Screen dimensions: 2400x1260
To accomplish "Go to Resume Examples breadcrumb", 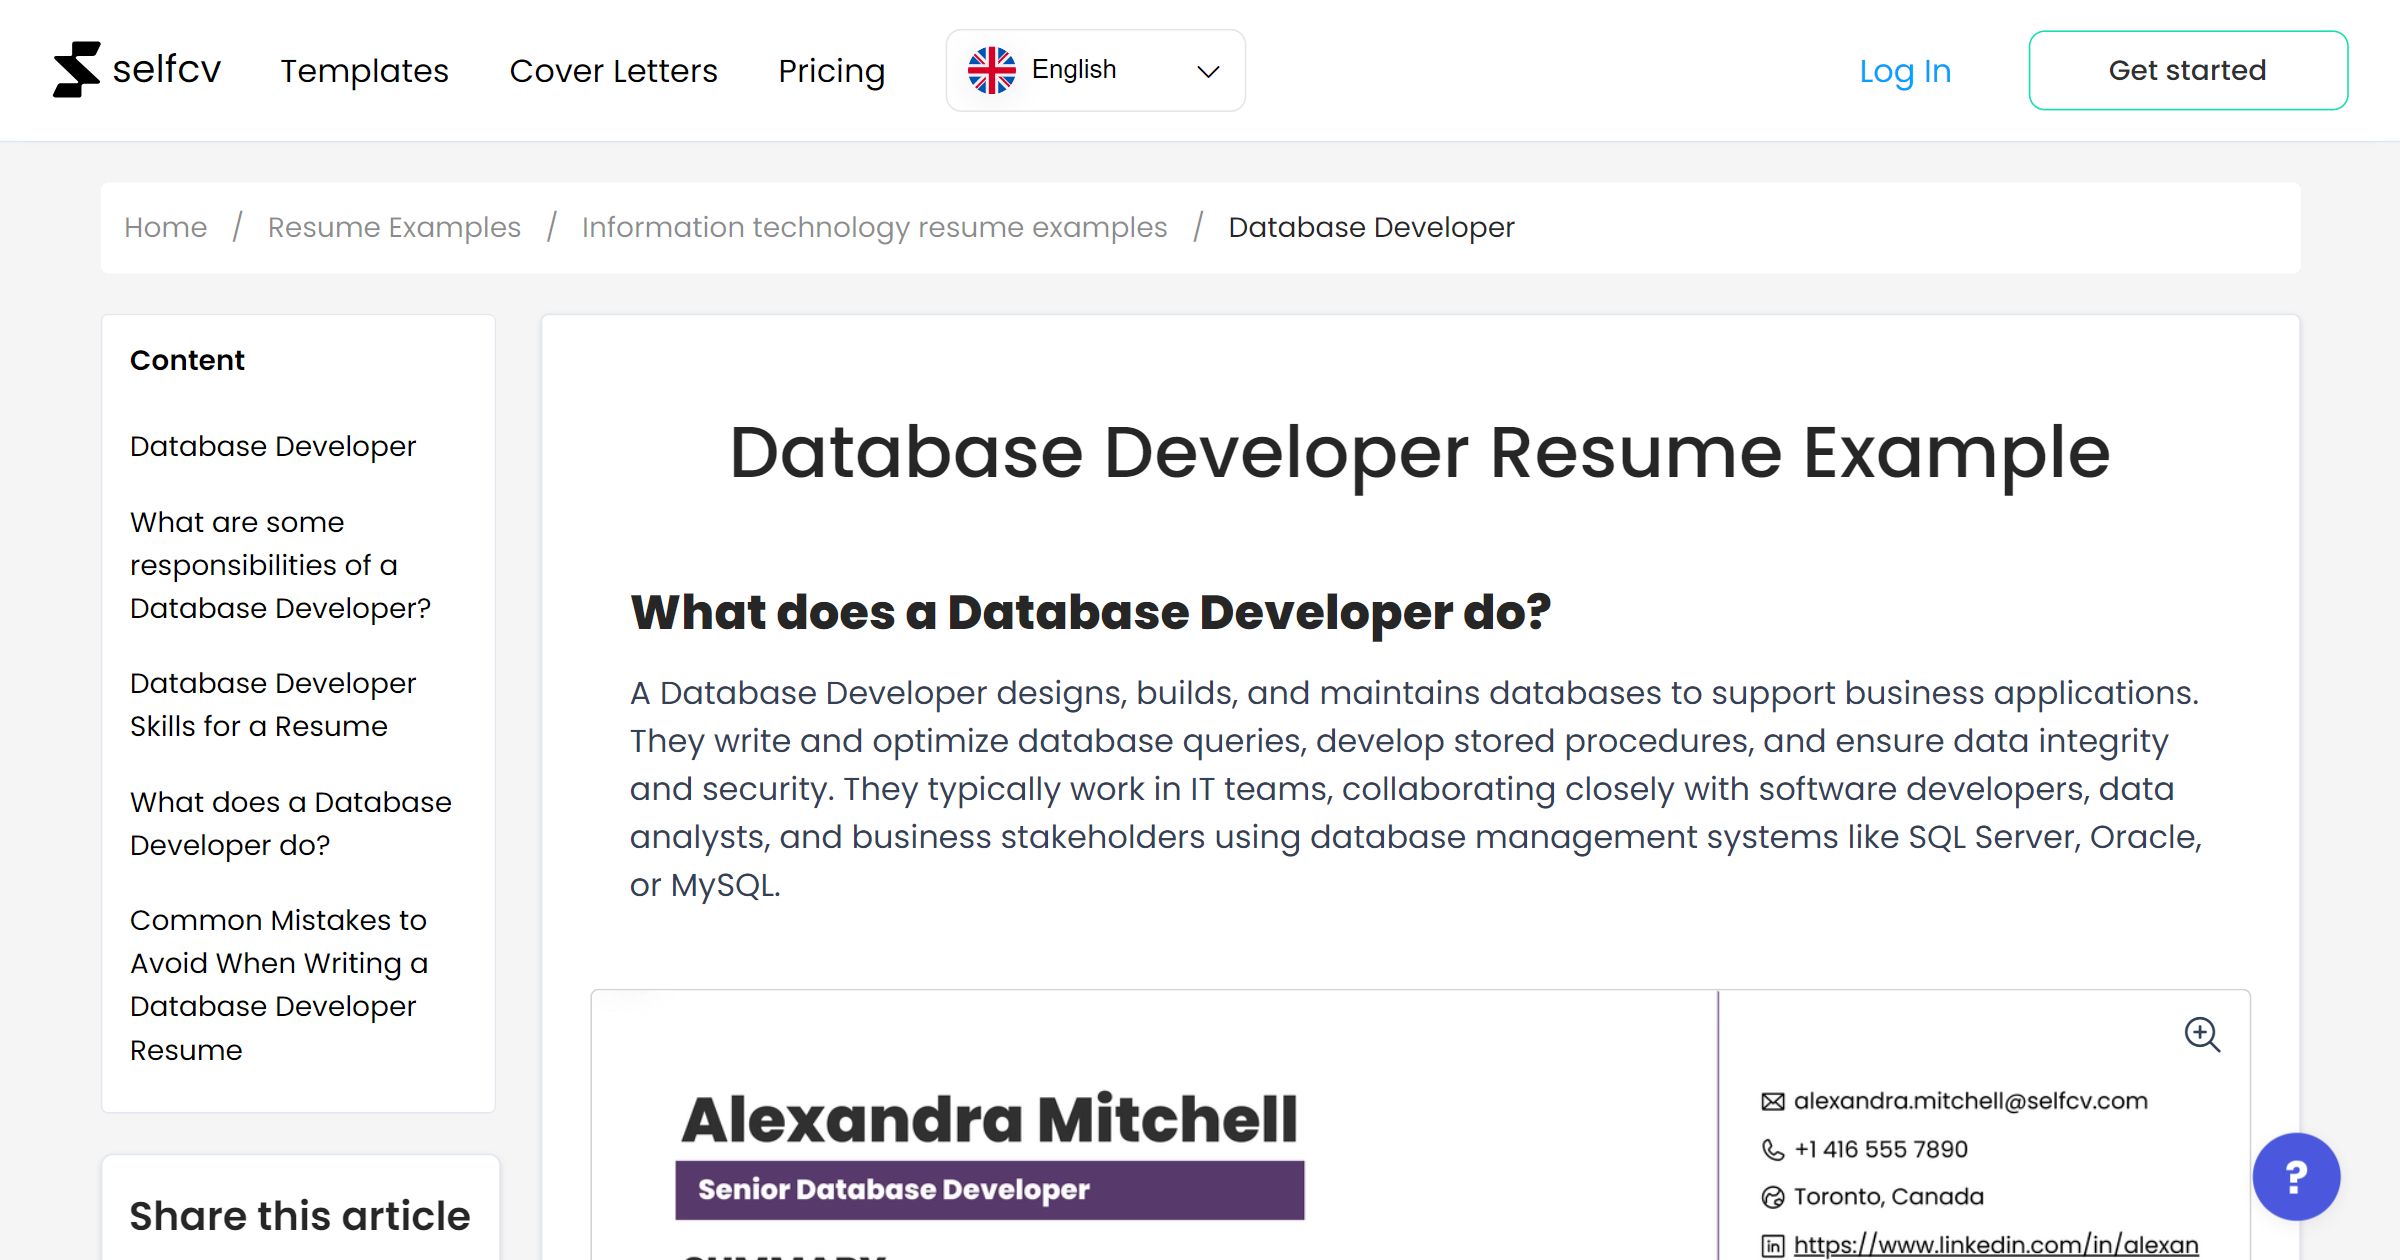I will (394, 227).
